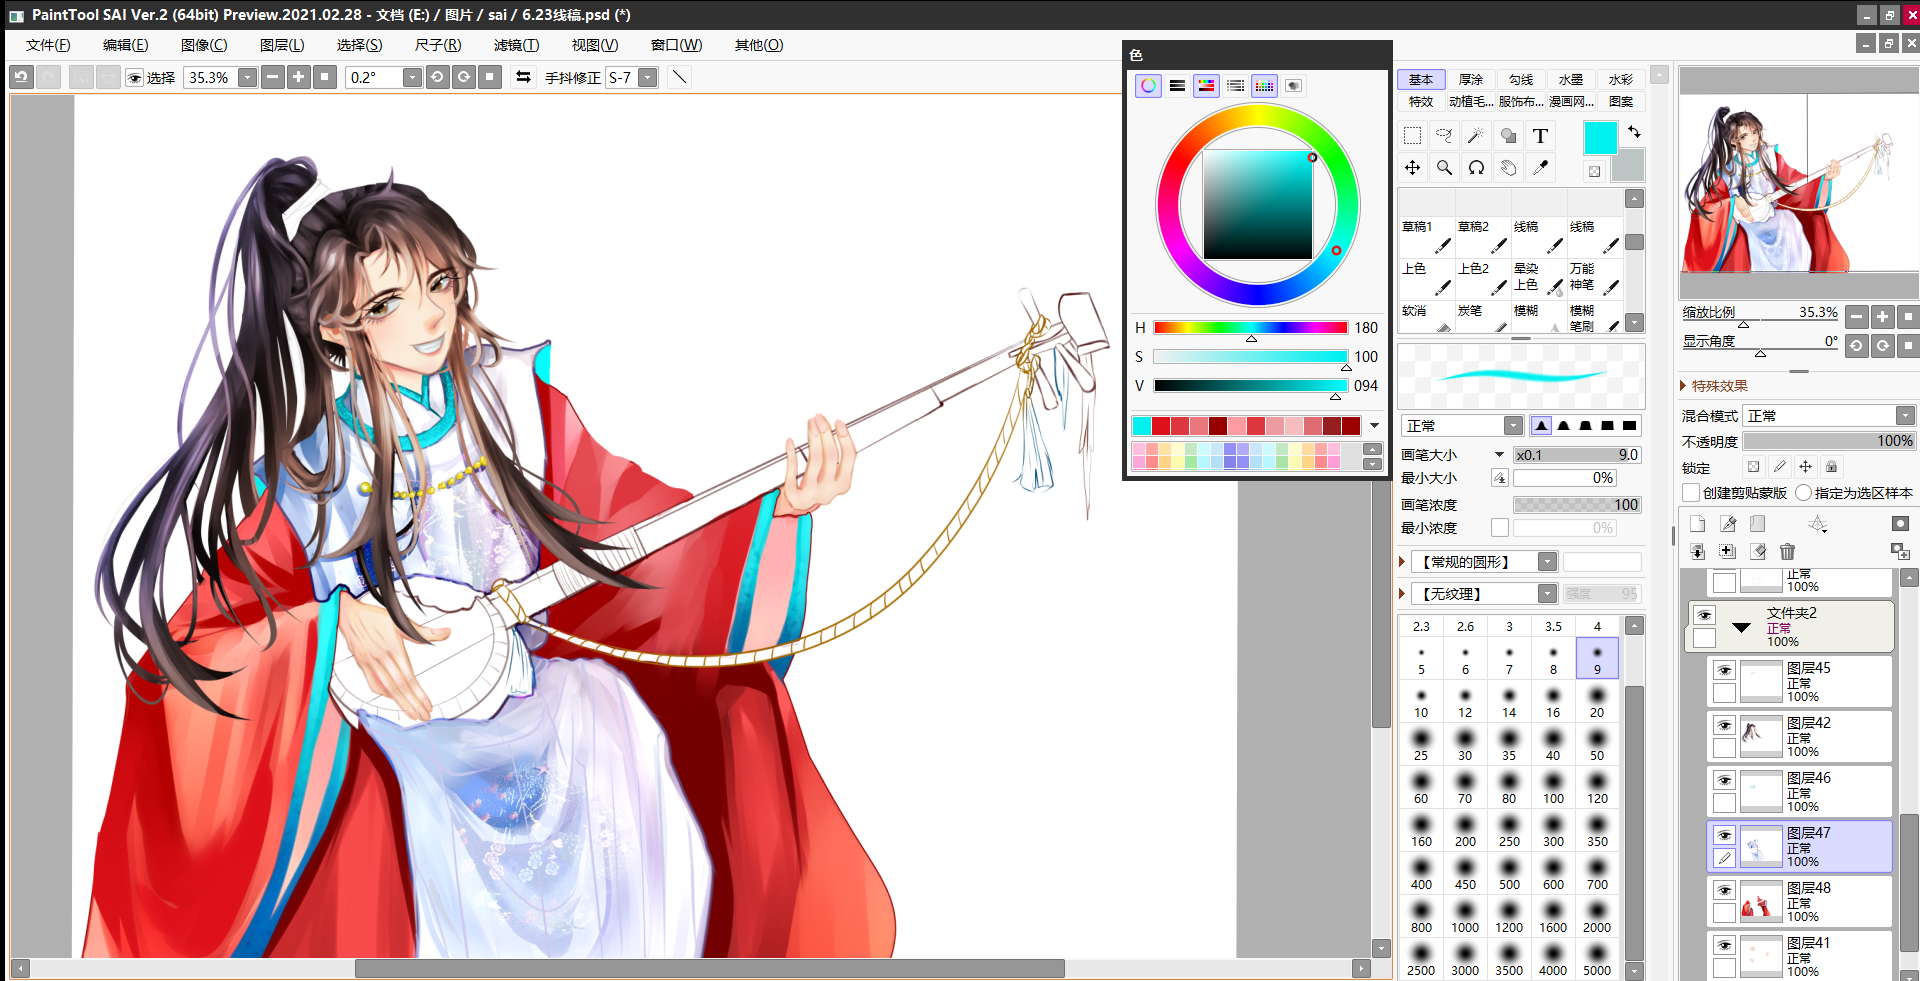Image resolution: width=1920 pixels, height=981 pixels.
Task: Select the text (T) tool
Action: [x=1540, y=136]
